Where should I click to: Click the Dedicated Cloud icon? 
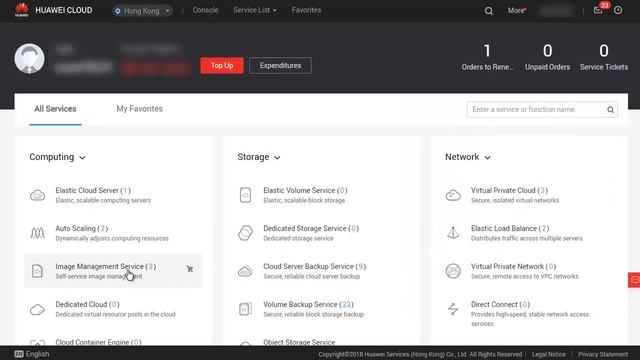(x=38, y=309)
